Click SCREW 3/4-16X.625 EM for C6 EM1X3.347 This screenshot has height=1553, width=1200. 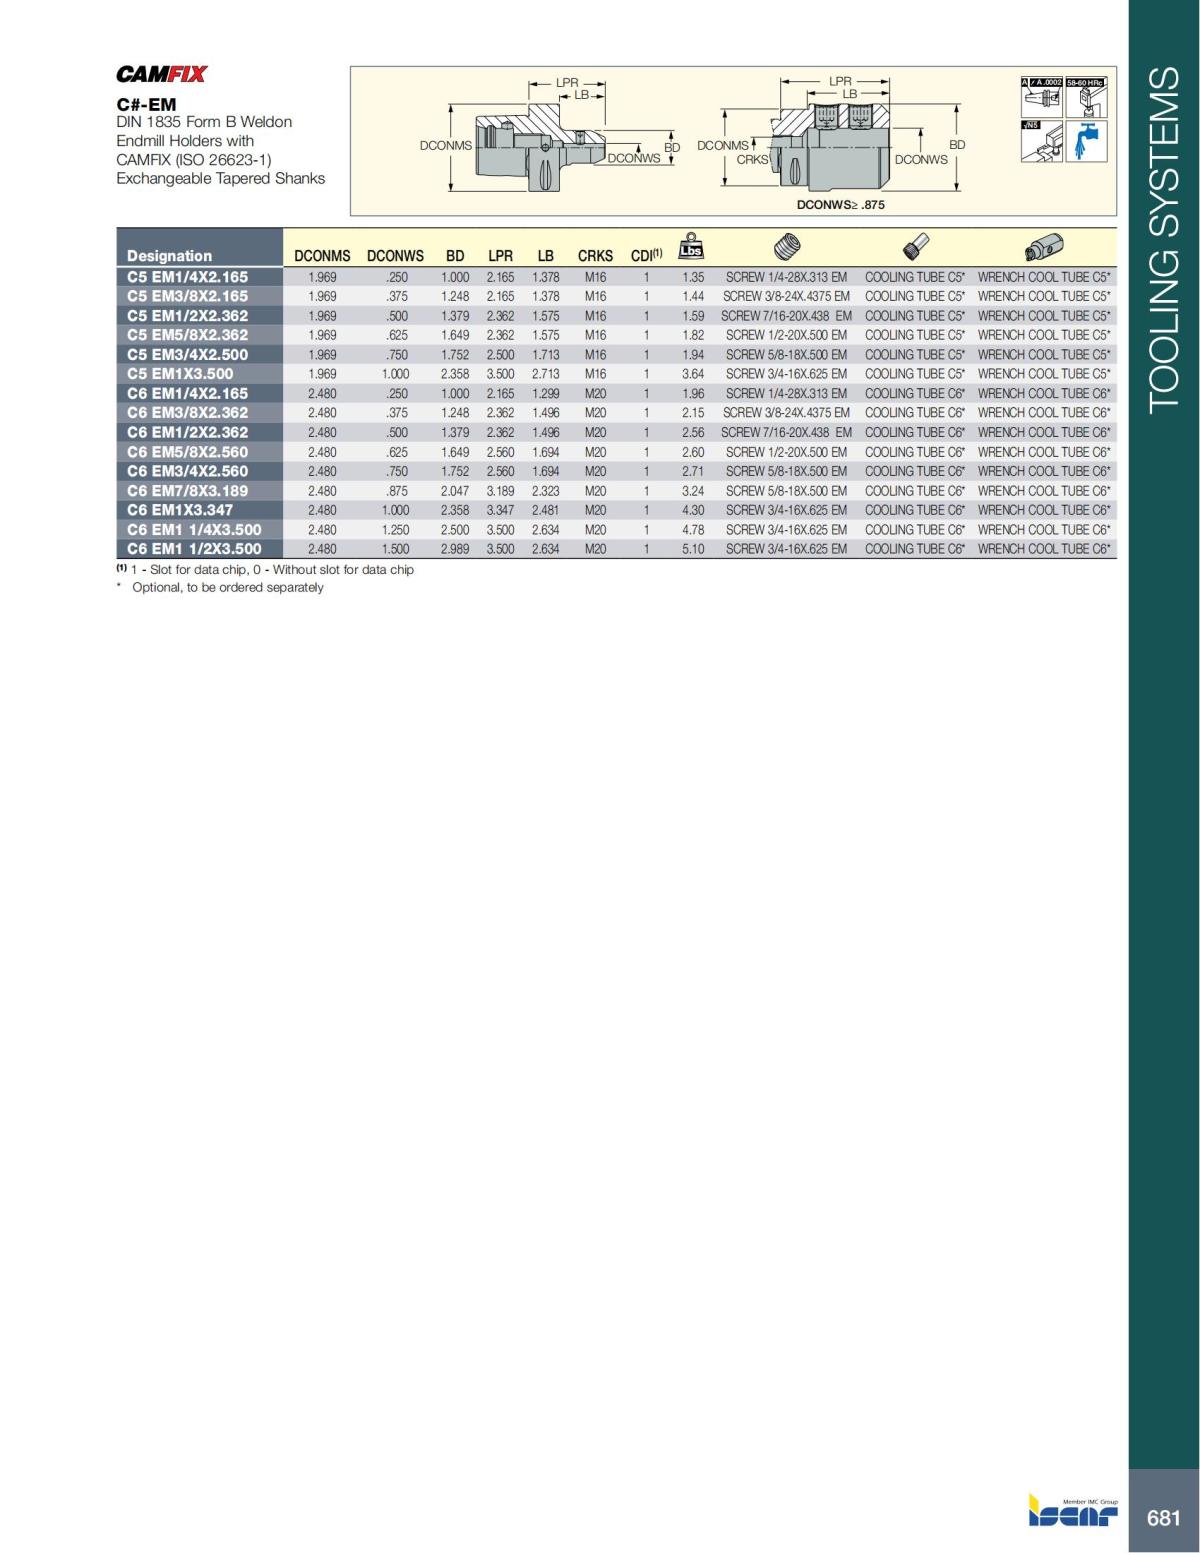[x=787, y=508]
